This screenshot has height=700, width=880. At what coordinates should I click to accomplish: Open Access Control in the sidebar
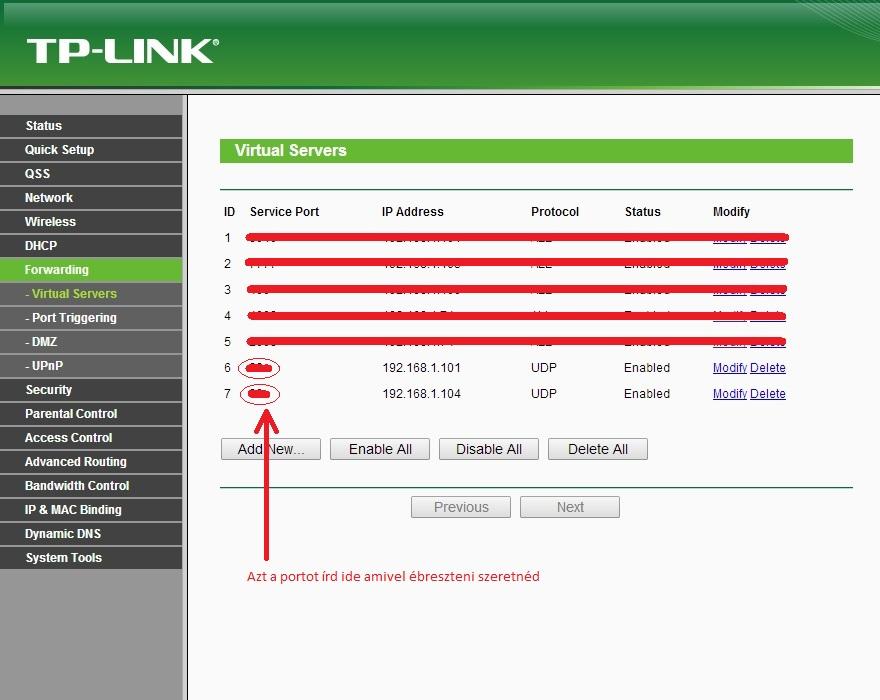pos(91,438)
